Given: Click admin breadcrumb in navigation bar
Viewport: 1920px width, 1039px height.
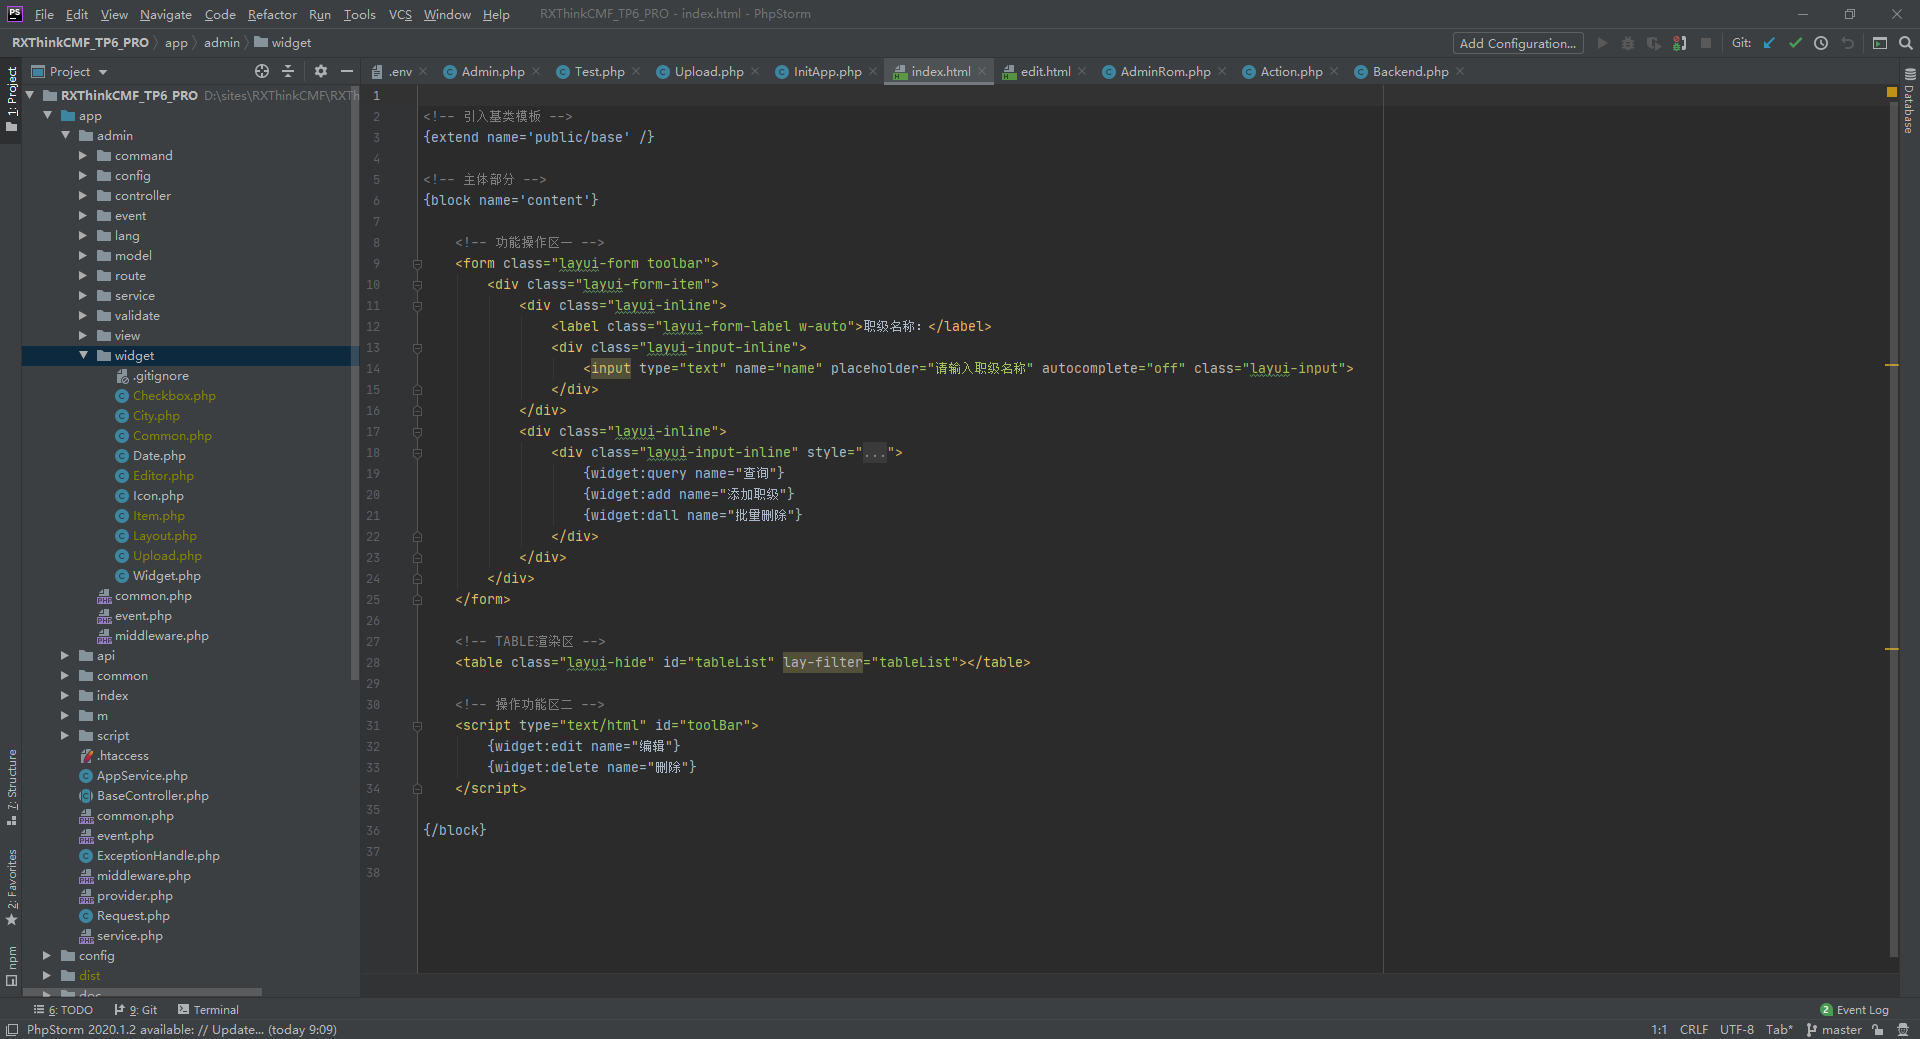Looking at the screenshot, I should point(222,42).
